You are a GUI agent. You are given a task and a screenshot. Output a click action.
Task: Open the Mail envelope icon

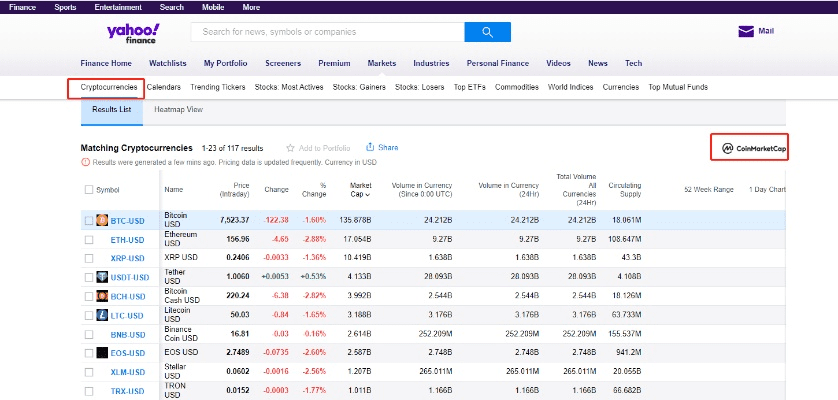point(746,31)
